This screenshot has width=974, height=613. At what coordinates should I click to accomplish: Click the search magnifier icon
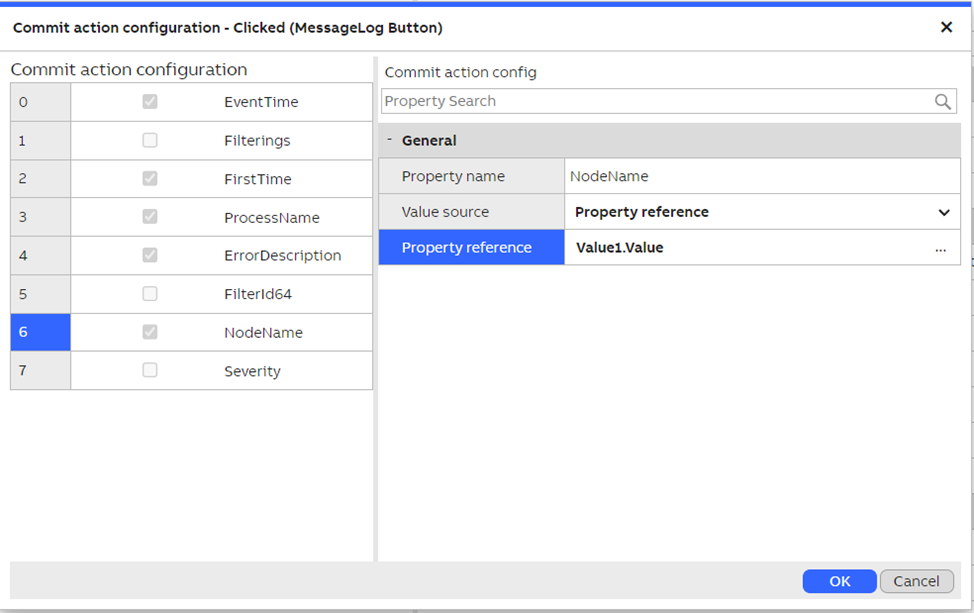point(942,101)
